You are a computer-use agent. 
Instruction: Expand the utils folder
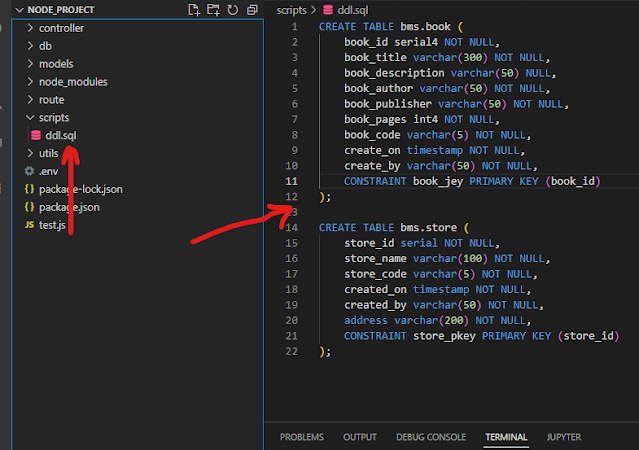coord(30,153)
